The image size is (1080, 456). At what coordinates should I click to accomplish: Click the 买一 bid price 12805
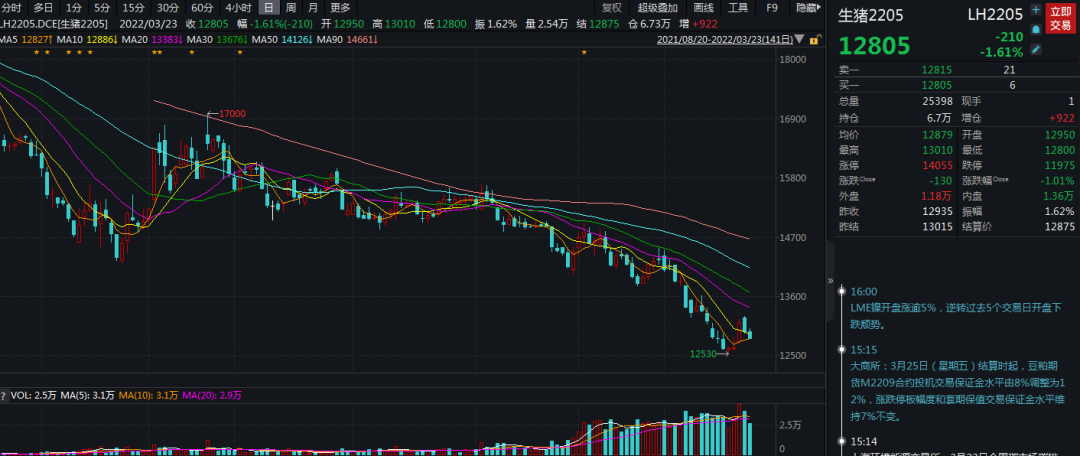pyautogui.click(x=937, y=85)
